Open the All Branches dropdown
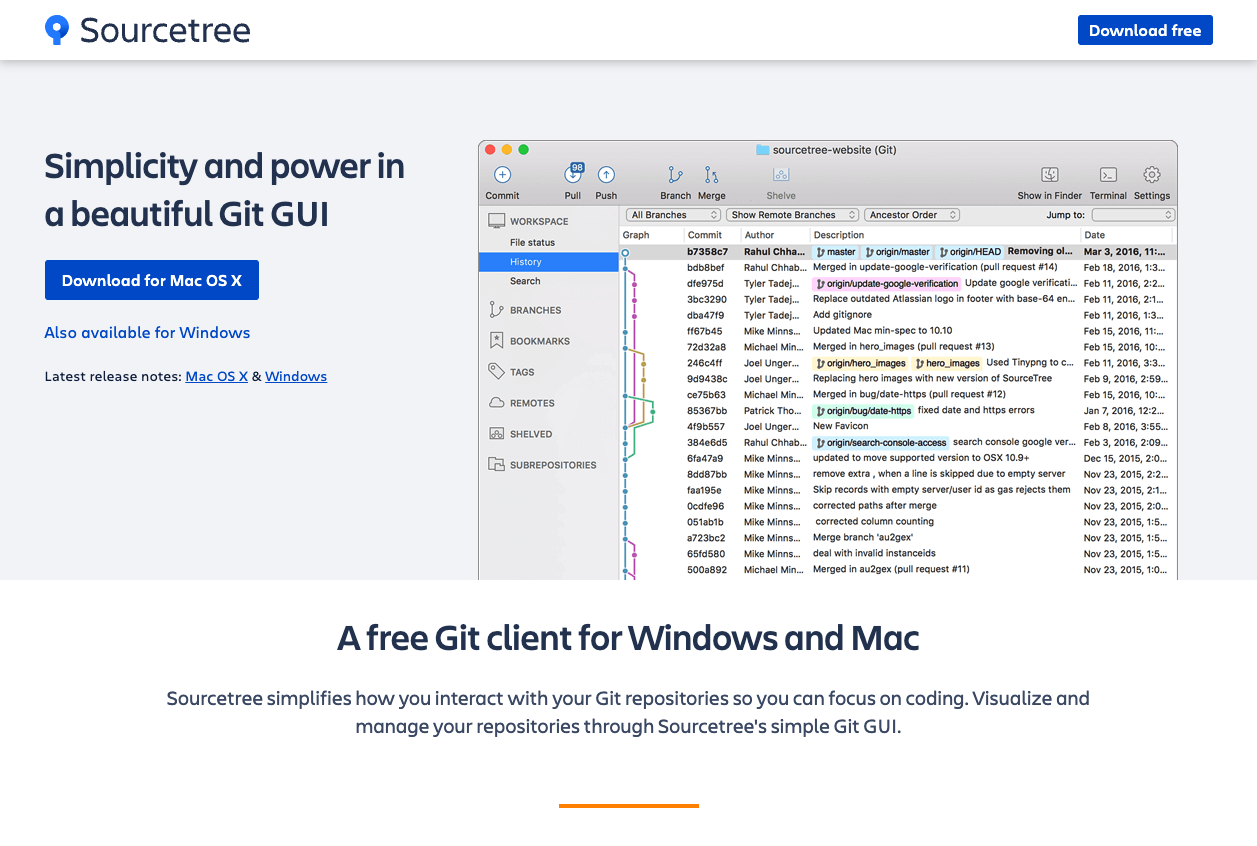This screenshot has height=846, width=1257. [674, 215]
